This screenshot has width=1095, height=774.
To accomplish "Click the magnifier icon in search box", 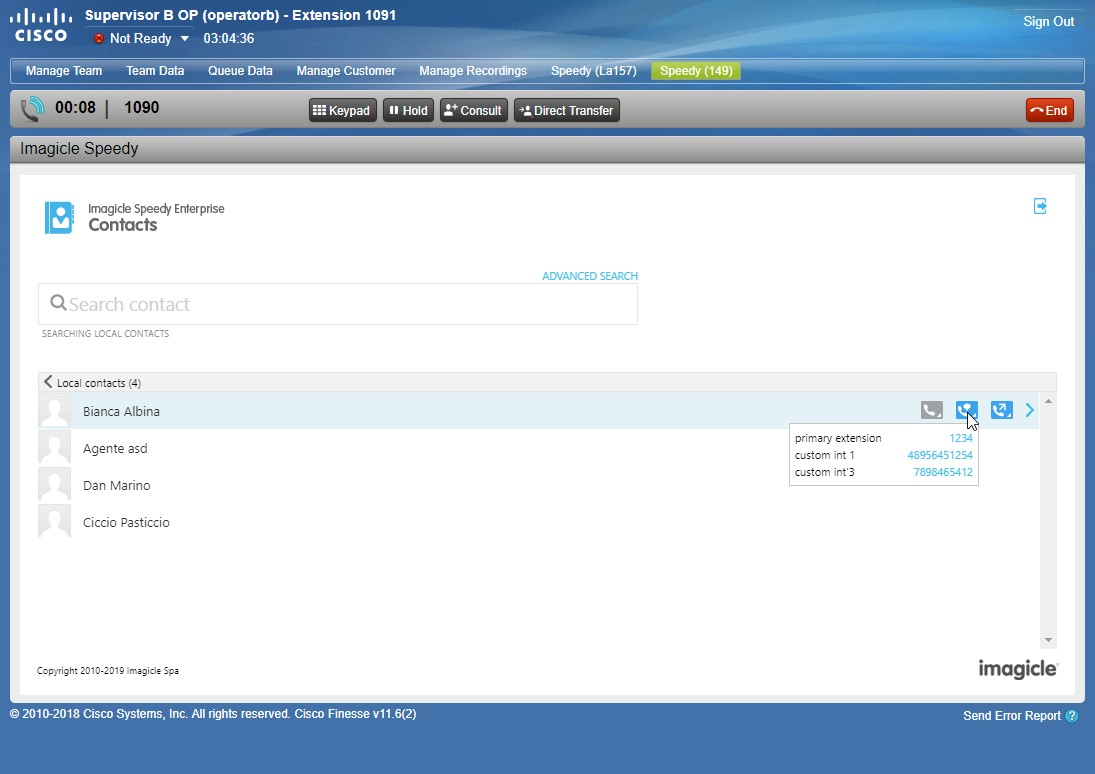I will (x=58, y=303).
